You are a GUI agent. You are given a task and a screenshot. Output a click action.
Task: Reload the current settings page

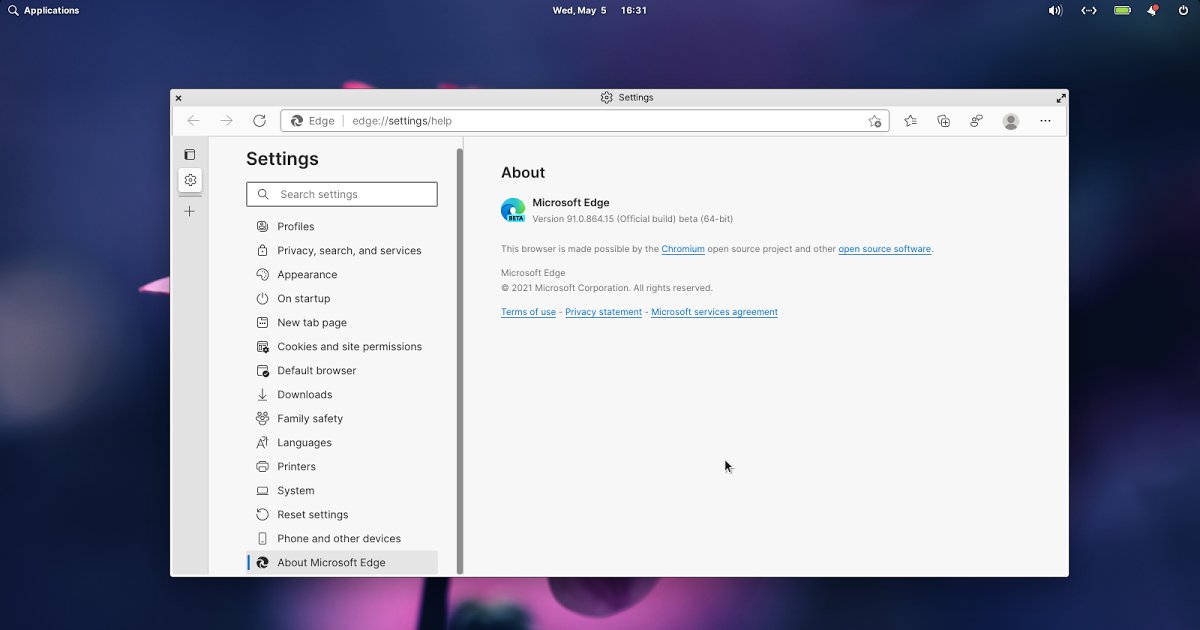[x=259, y=120]
